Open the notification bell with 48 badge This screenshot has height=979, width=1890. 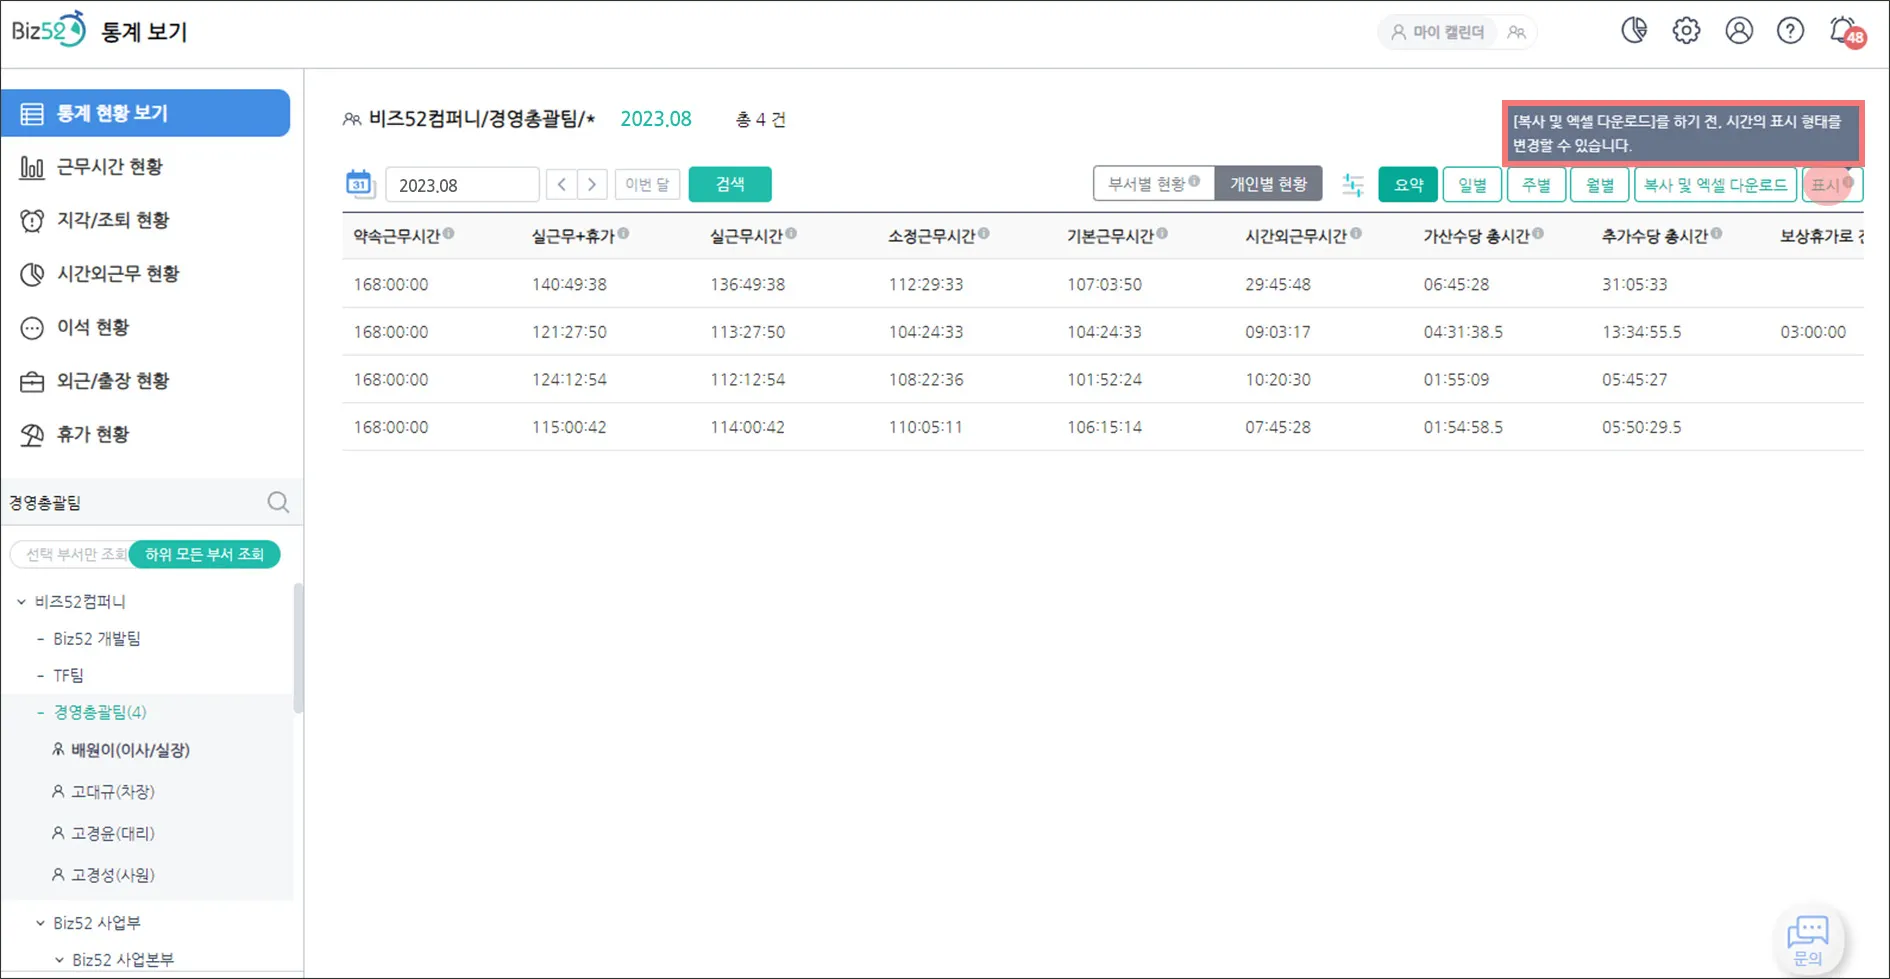1845,31
